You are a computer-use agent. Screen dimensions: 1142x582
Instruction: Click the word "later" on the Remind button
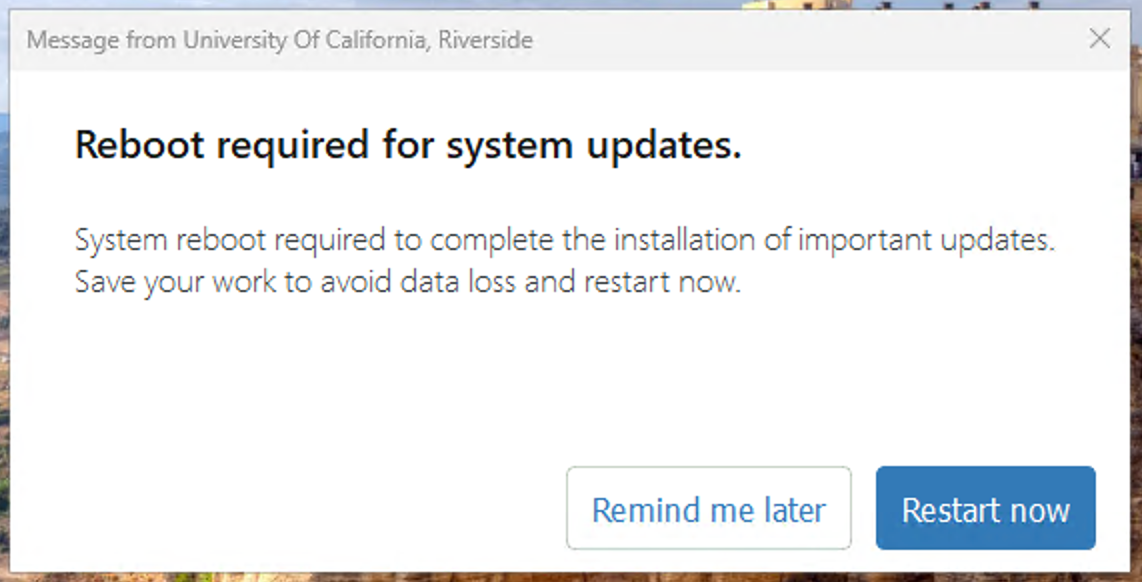coord(794,510)
